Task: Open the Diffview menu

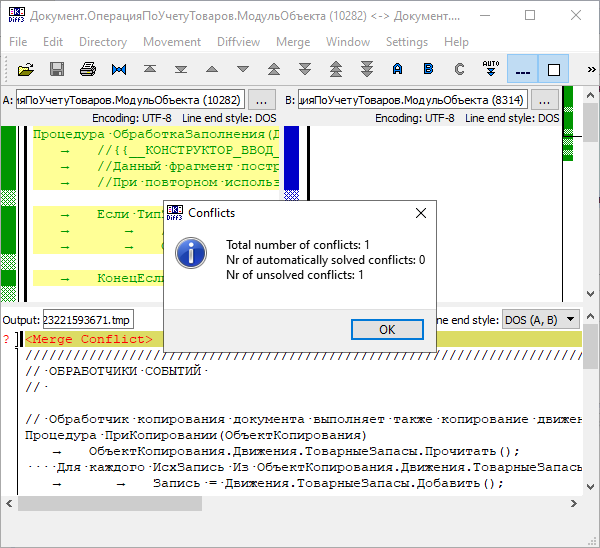Action: coord(239,42)
